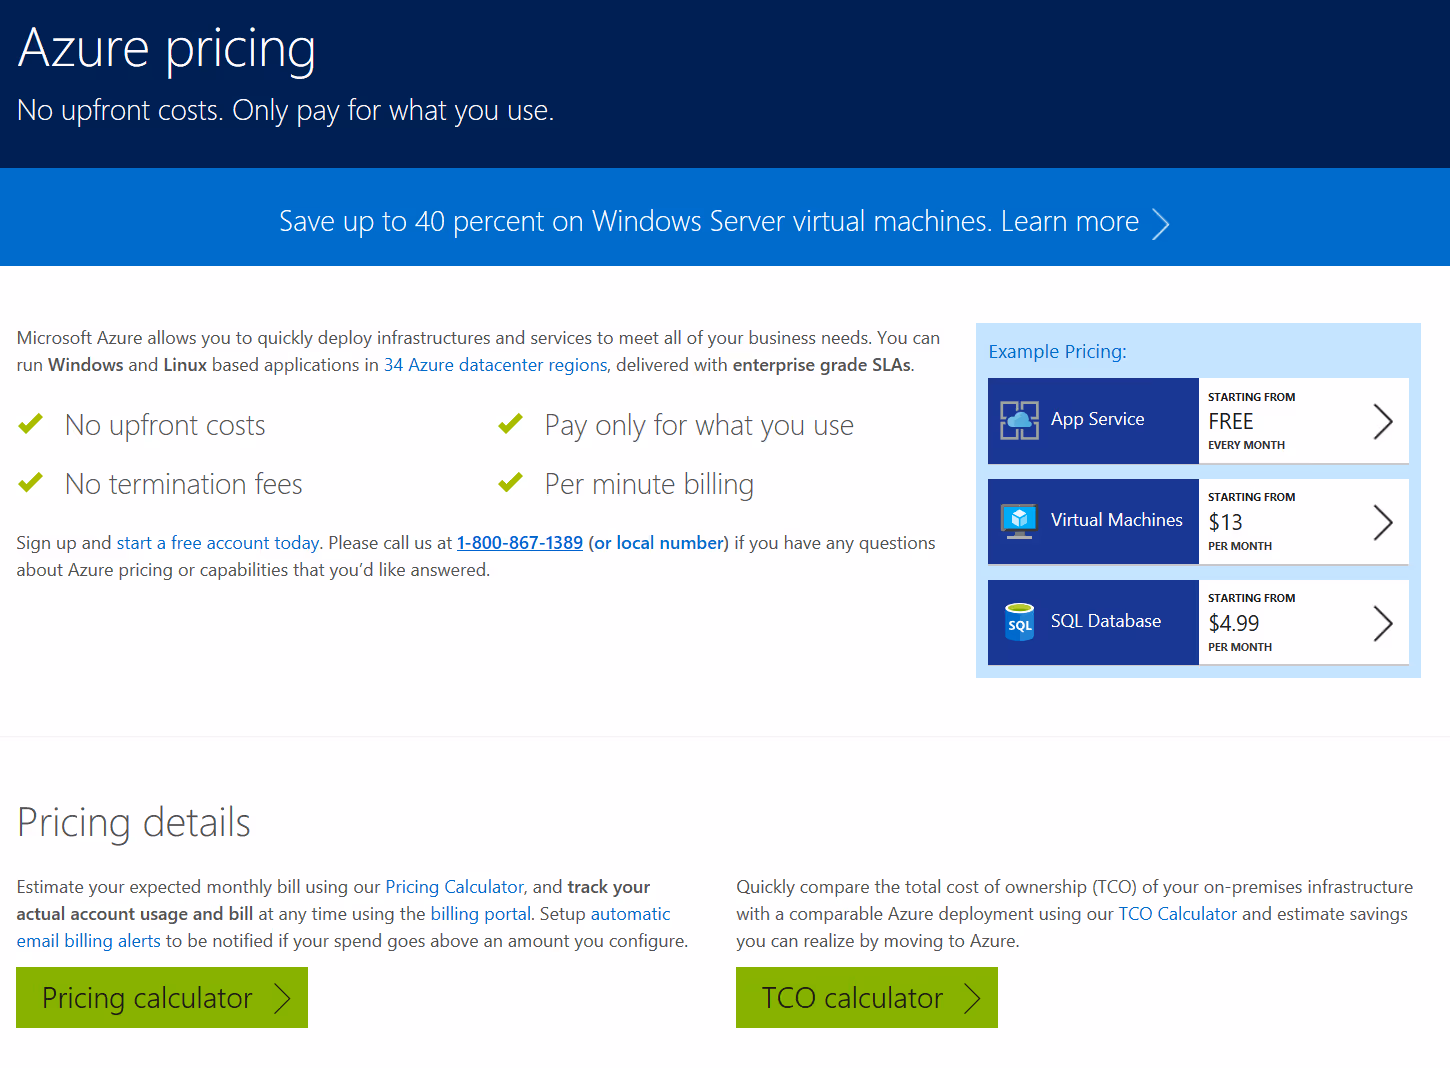Viewport: 1450px width, 1068px height.
Task: Call the 1-800-867-1389 phone number link
Action: 520,543
